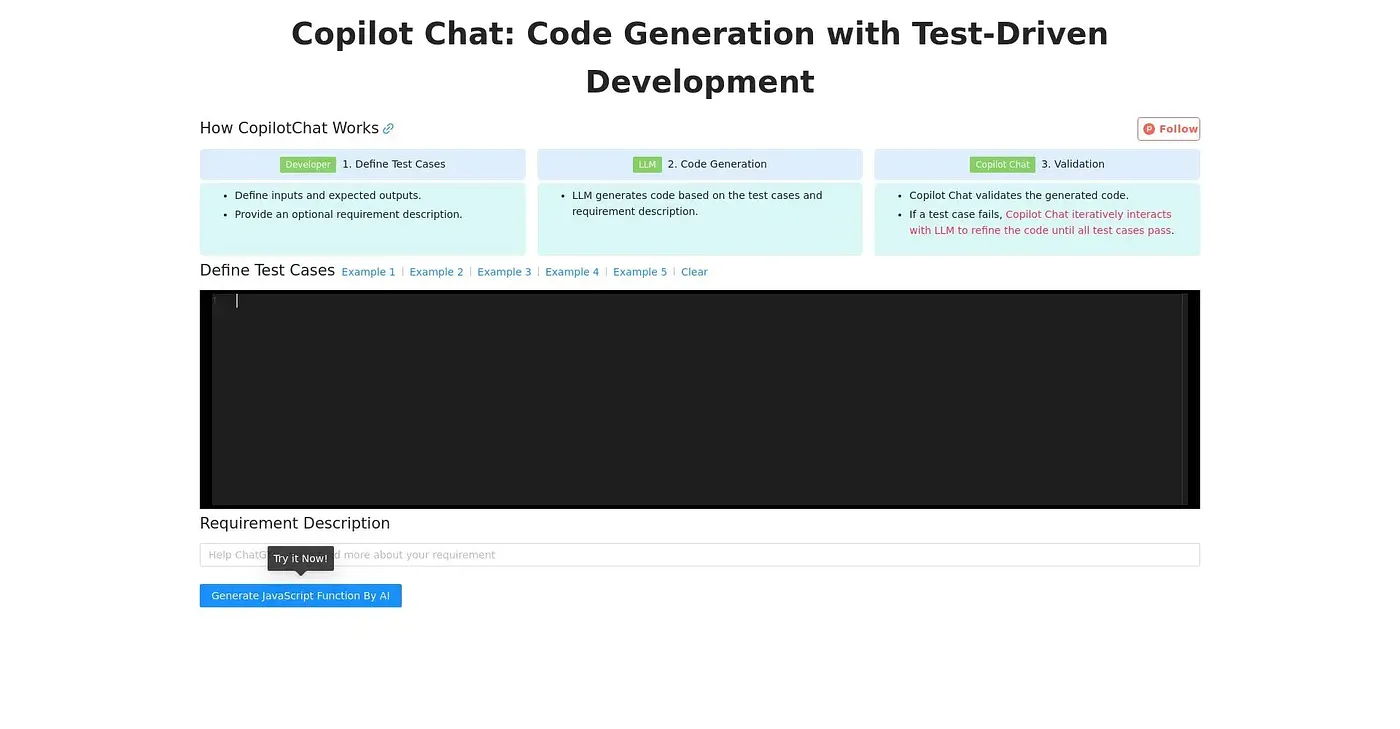
Task: Click the green Copilot Chat badge
Action: click(1002, 165)
